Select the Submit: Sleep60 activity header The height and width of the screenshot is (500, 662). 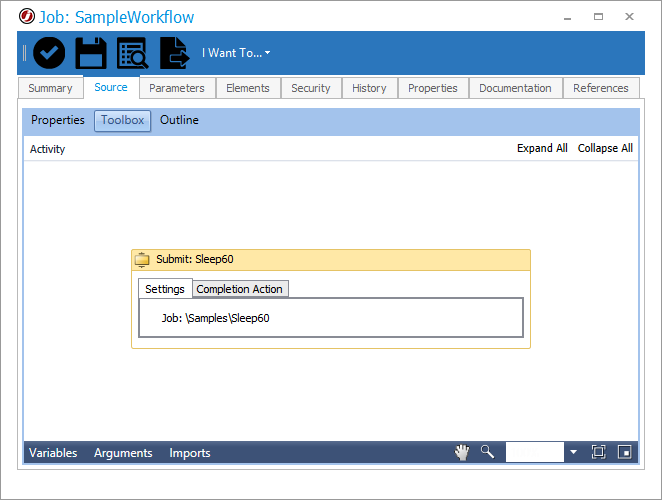tap(331, 260)
